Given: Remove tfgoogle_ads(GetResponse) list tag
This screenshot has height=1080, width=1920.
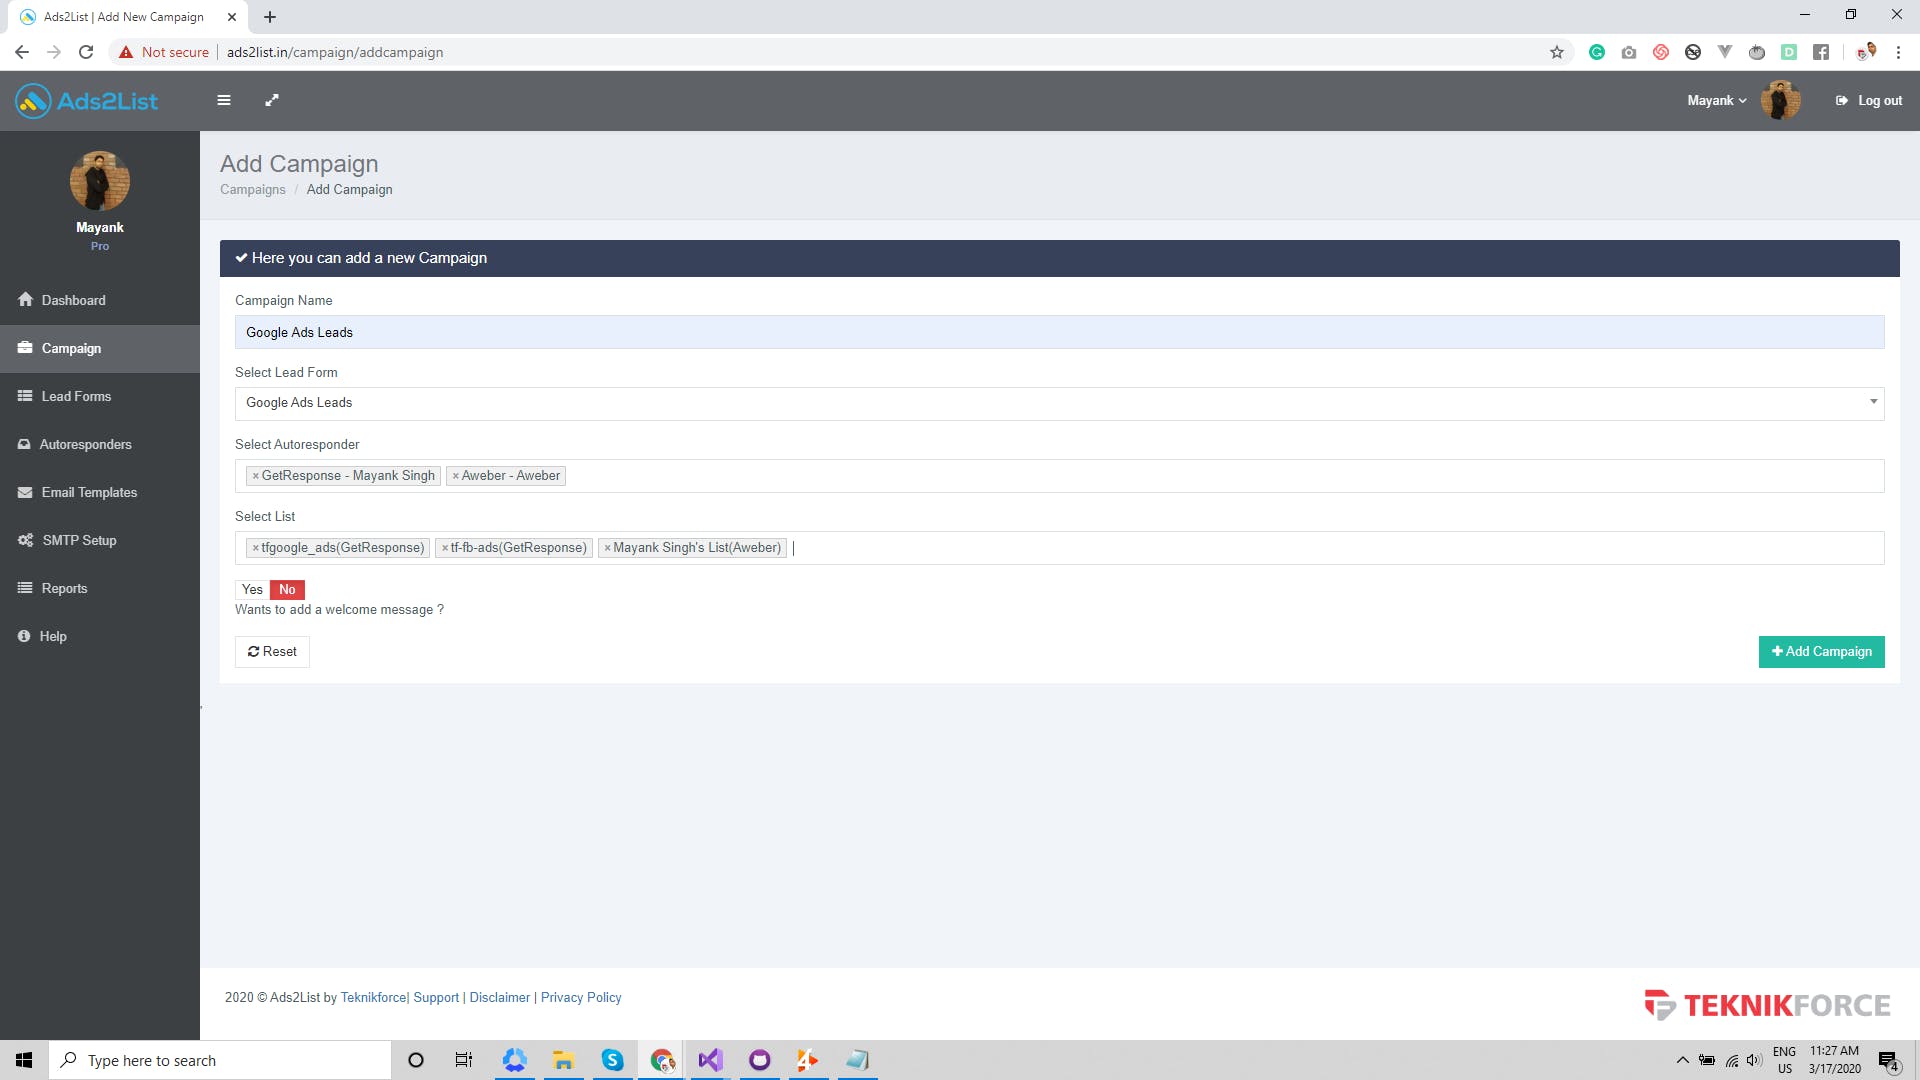Looking at the screenshot, I should pyautogui.click(x=256, y=548).
